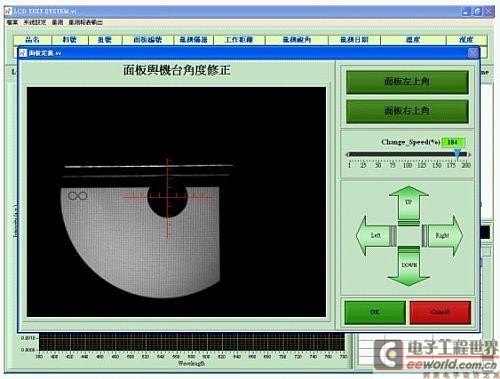This screenshot has width=500, height=379.
Task: Click the Change_Speed slider handle
Action: point(458,154)
